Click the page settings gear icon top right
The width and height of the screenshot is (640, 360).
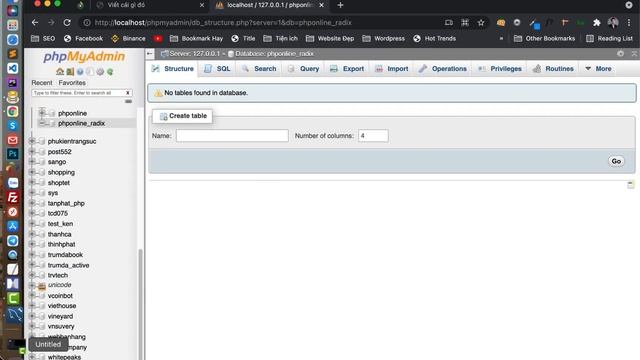click(x=620, y=53)
